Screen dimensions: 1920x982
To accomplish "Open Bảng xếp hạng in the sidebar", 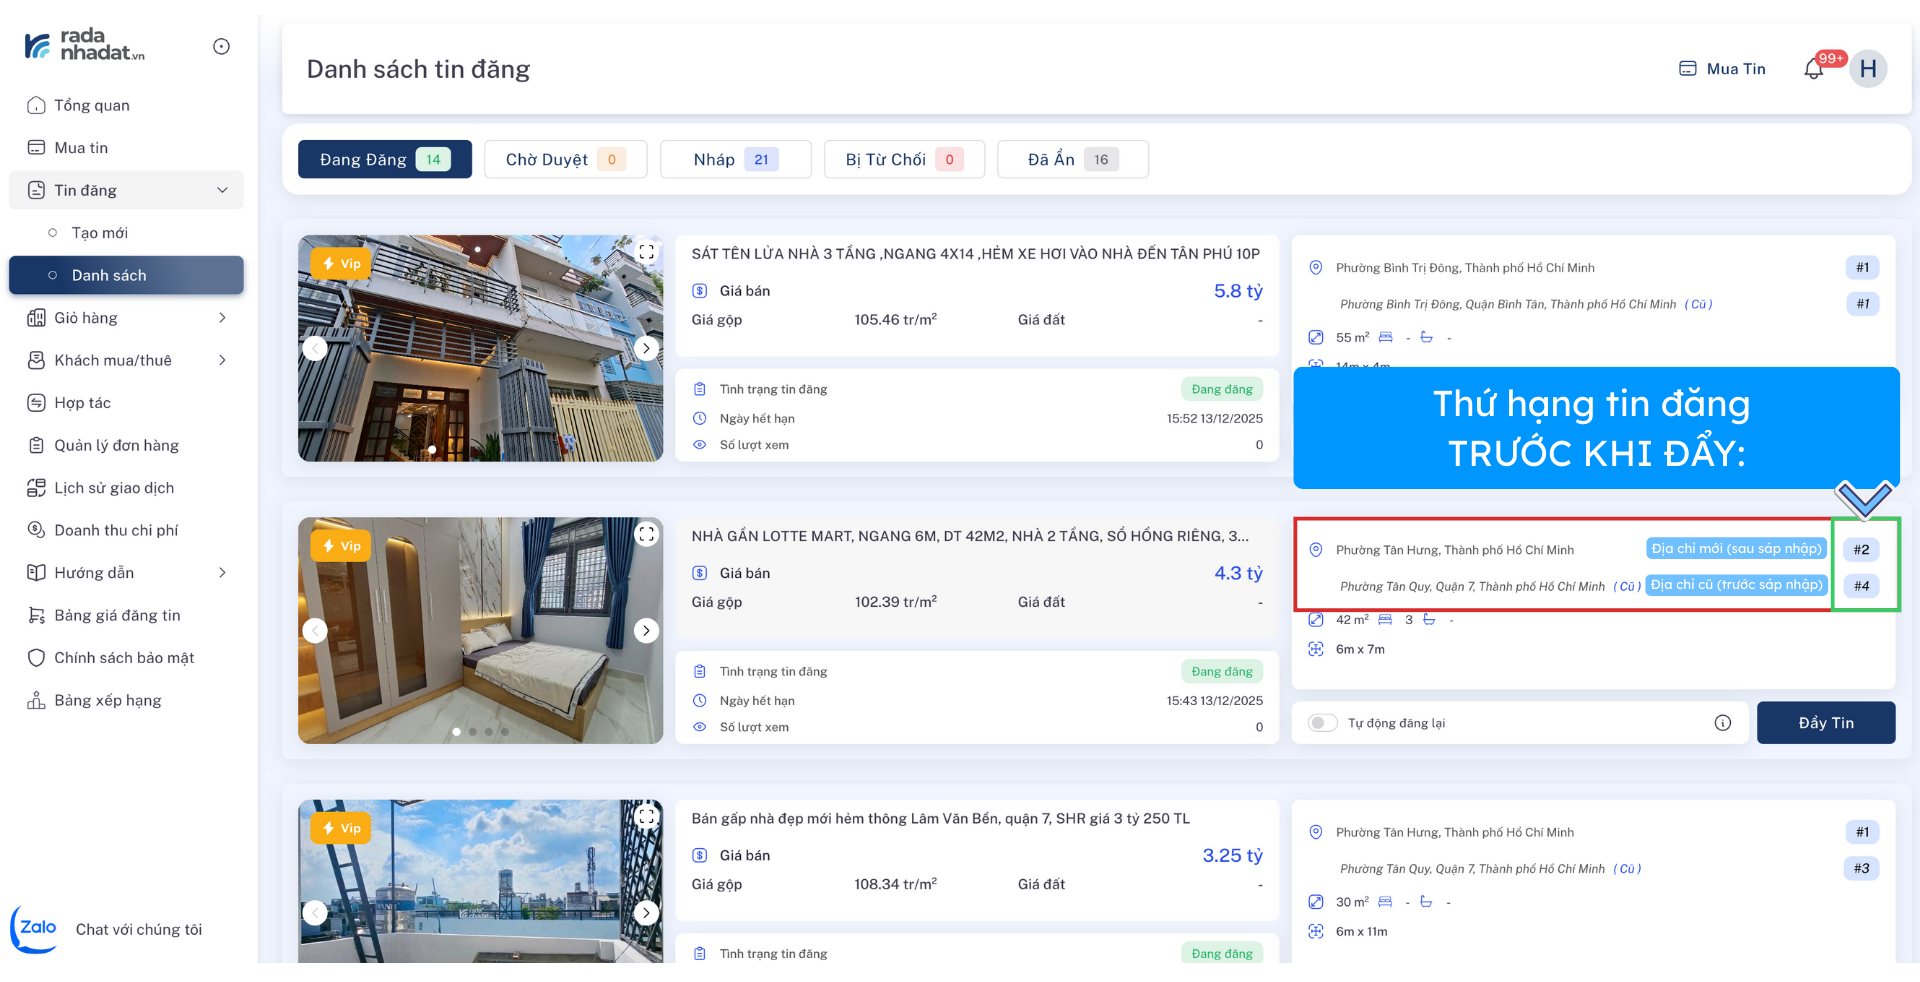I will click(x=107, y=700).
